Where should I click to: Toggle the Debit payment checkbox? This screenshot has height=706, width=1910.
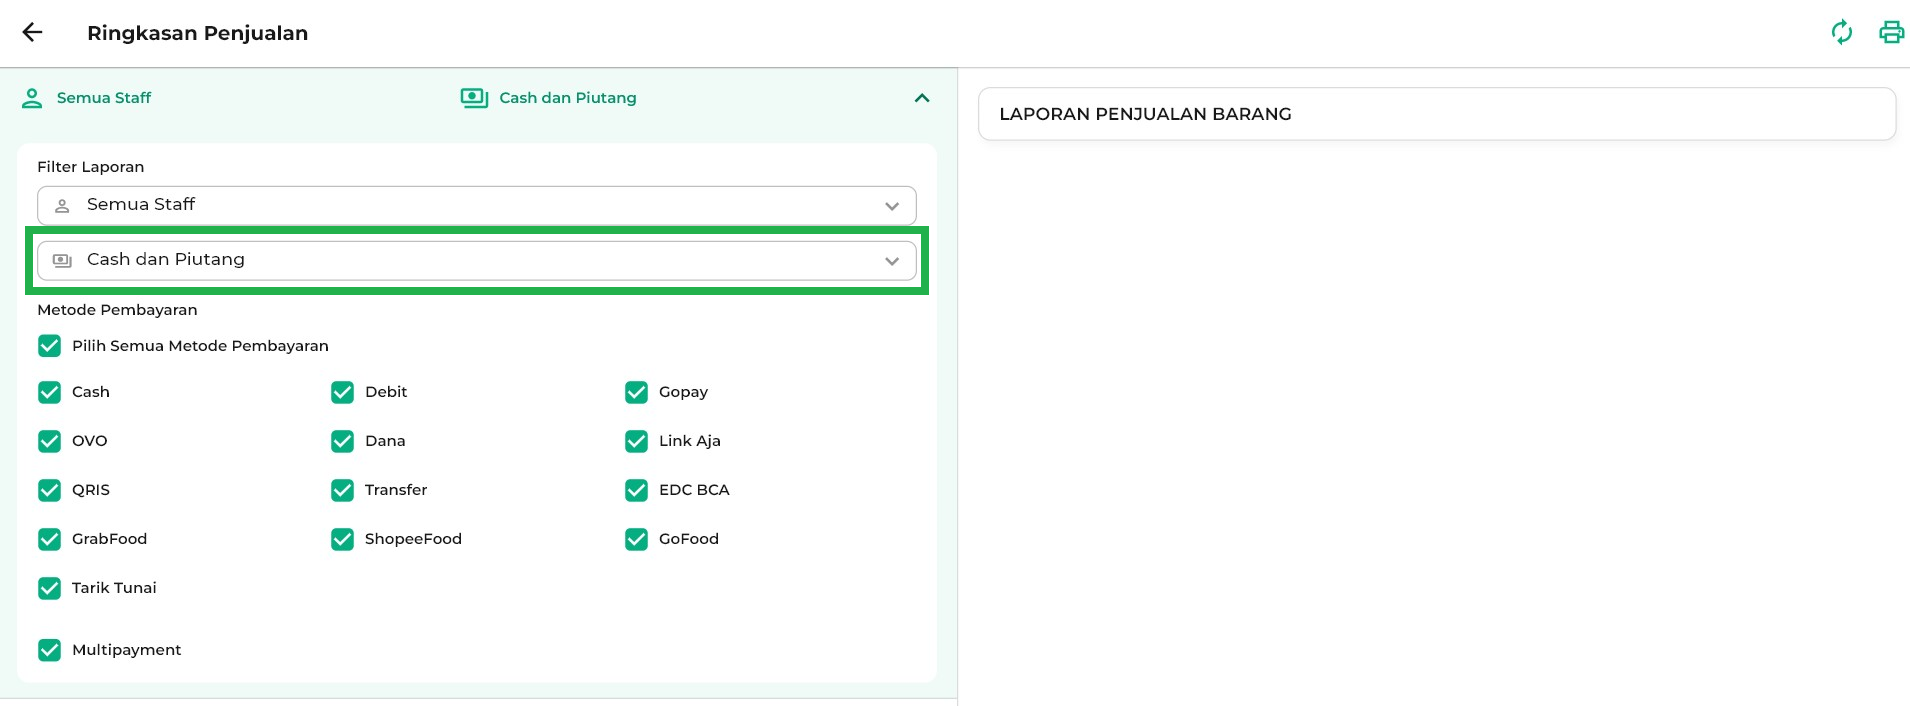(x=342, y=392)
